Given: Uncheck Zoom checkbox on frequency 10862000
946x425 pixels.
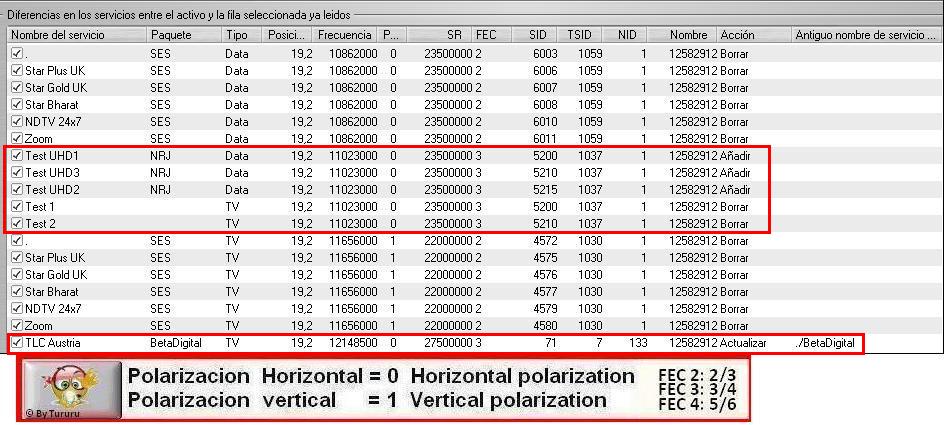Looking at the screenshot, I should 17,138.
